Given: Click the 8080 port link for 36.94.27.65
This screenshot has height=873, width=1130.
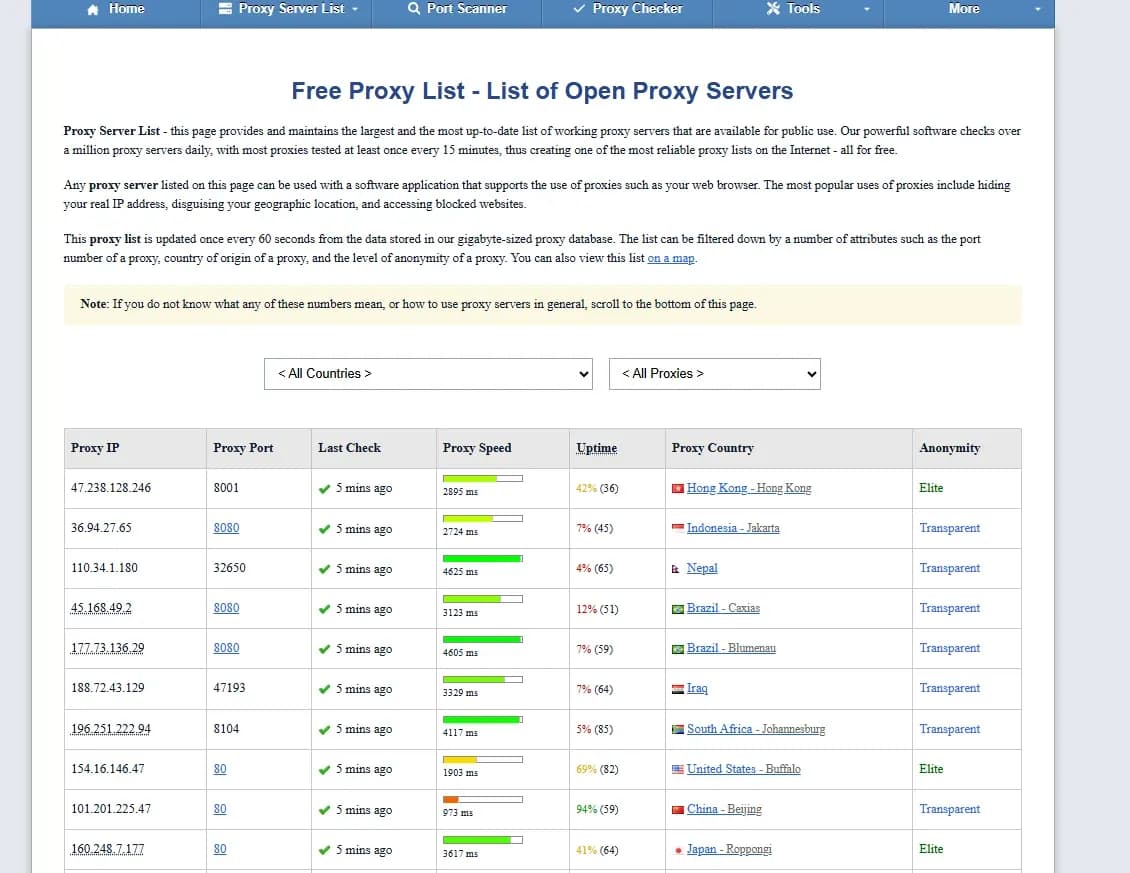Looking at the screenshot, I should point(226,528).
